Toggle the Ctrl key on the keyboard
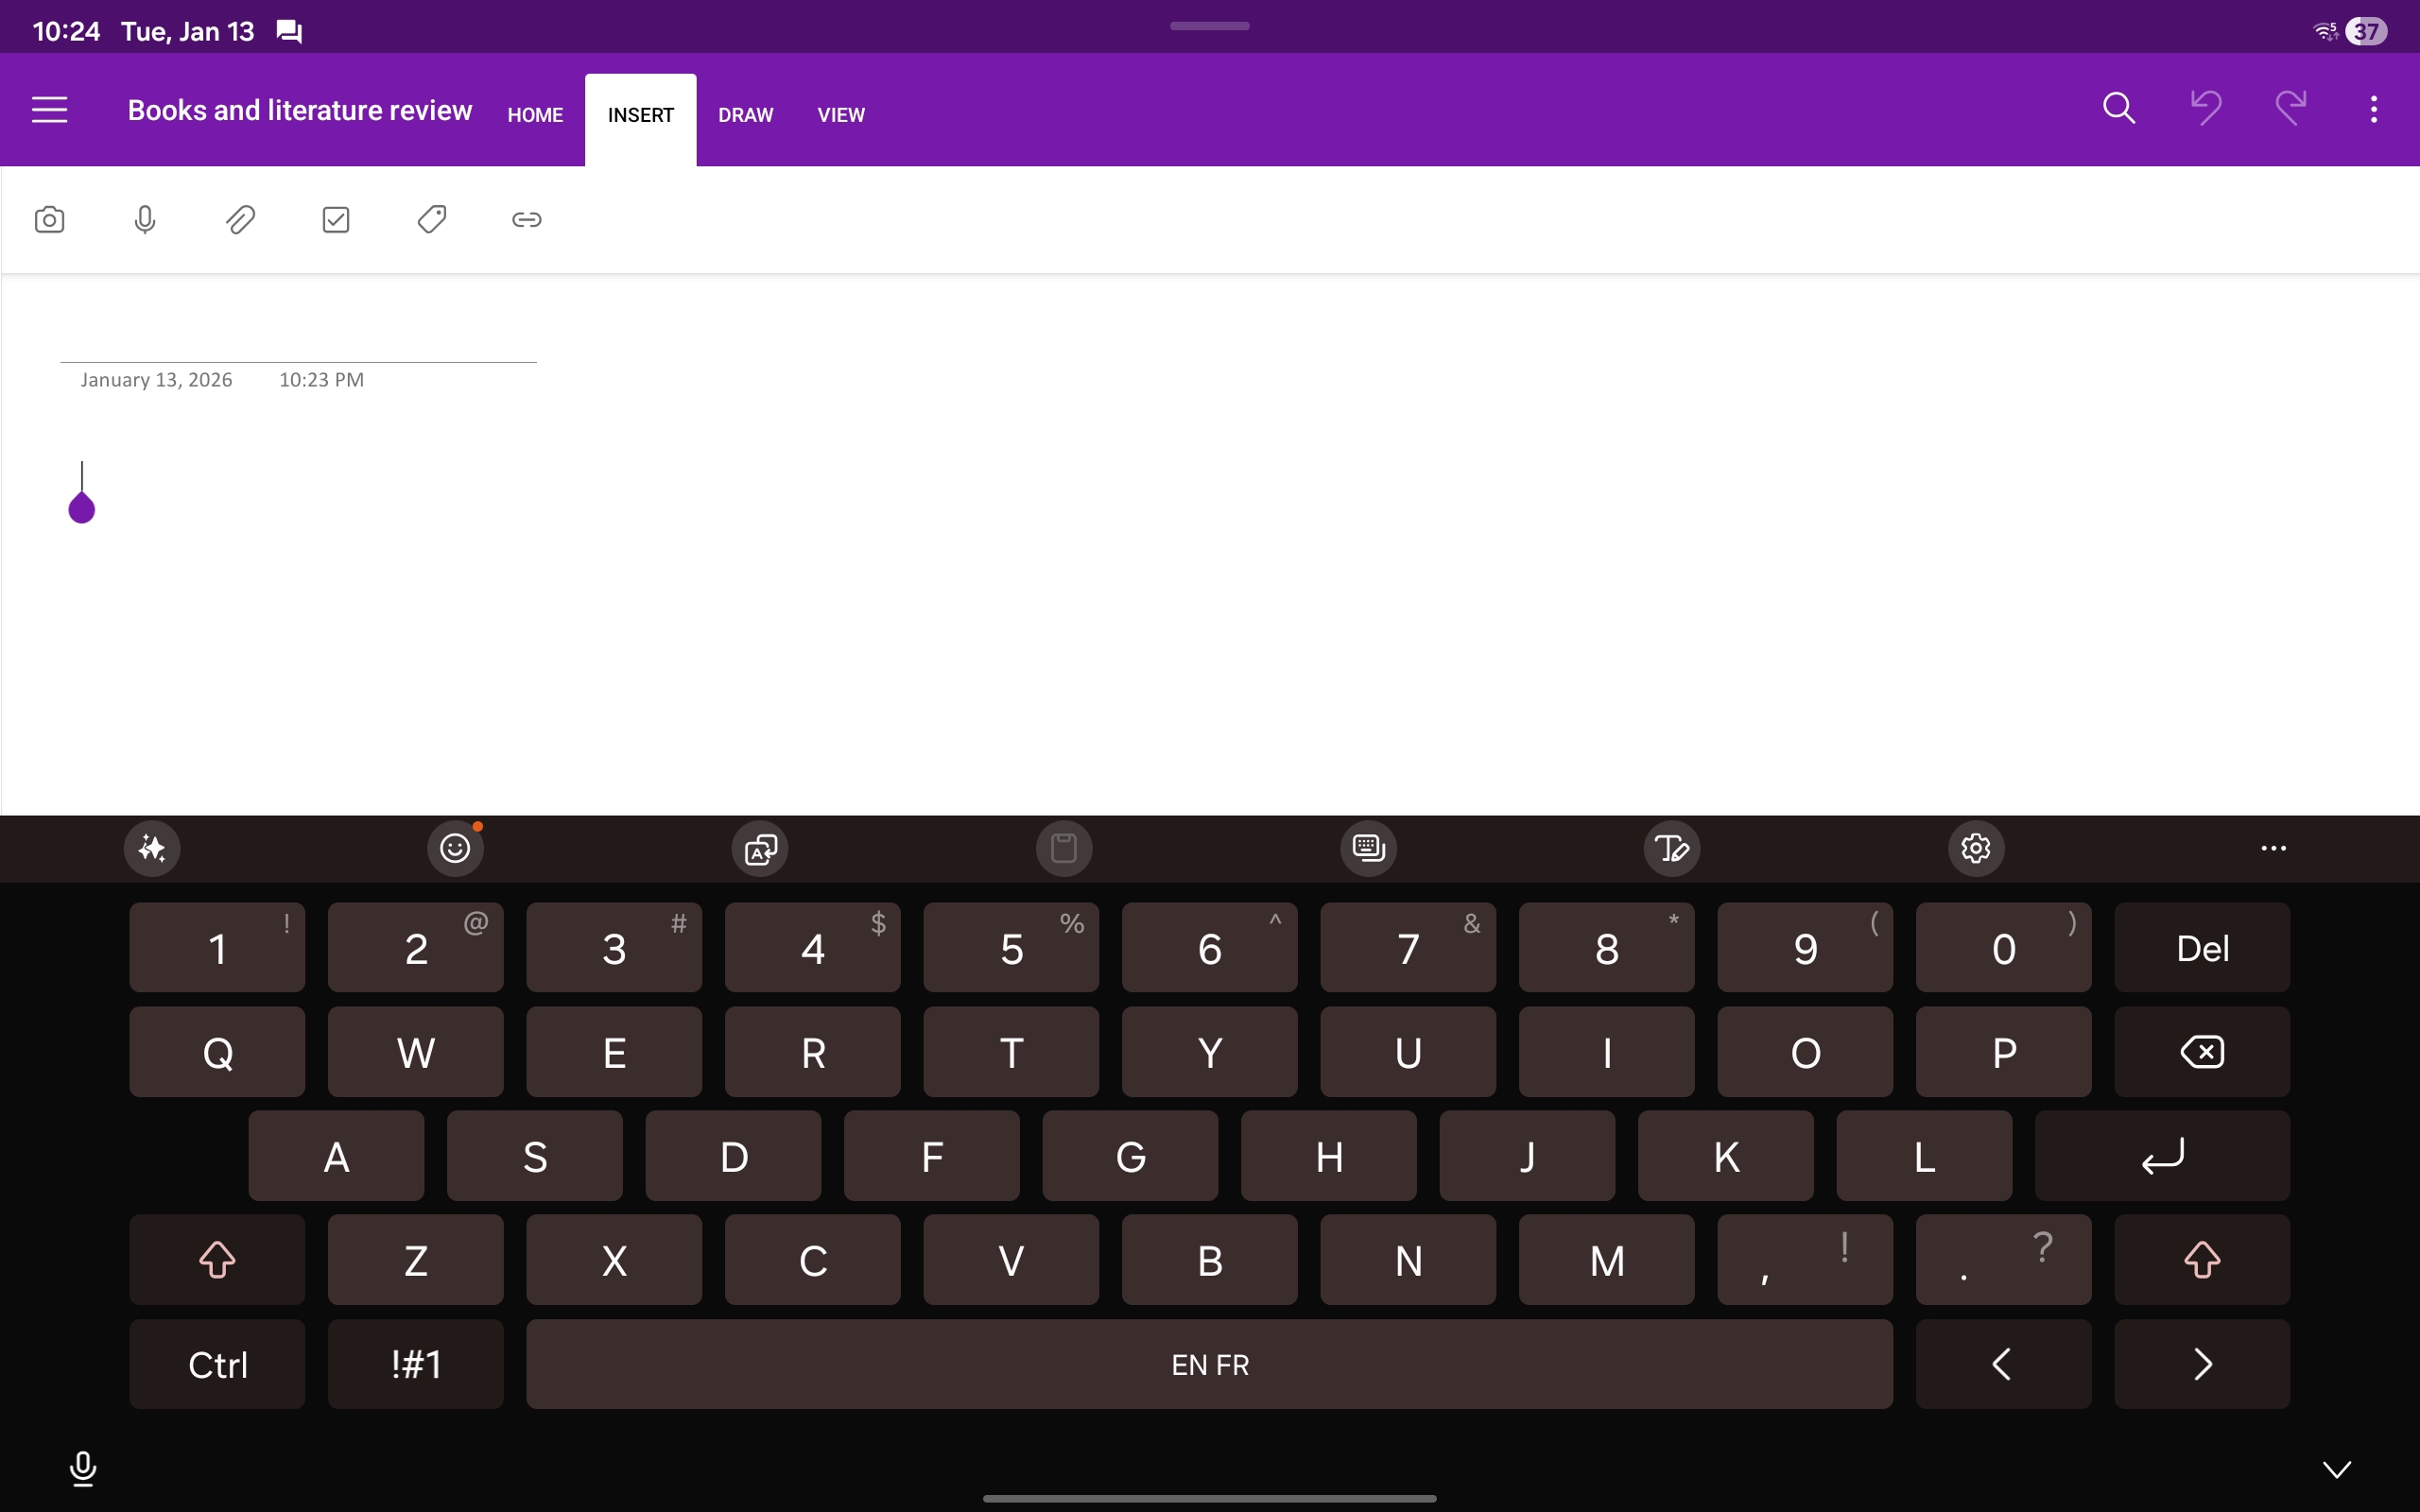Screen dimensions: 2420x1512 [217, 1363]
